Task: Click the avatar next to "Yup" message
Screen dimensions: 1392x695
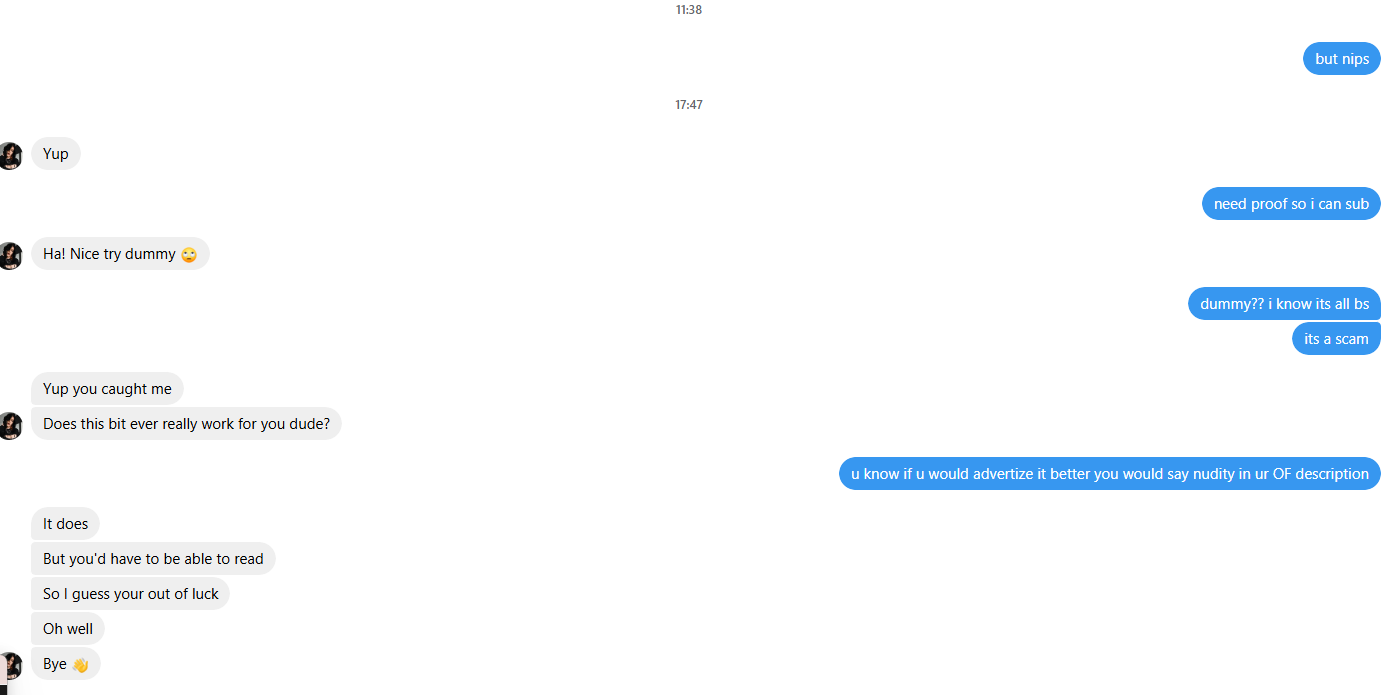Action: click(10, 156)
